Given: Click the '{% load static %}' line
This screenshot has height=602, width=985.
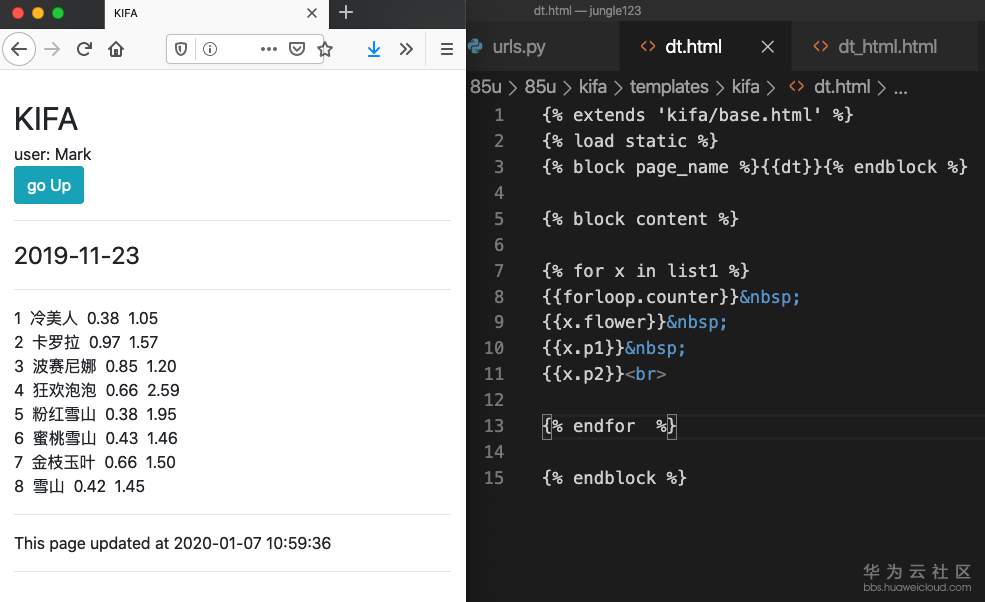Looking at the screenshot, I should (x=629, y=141).
